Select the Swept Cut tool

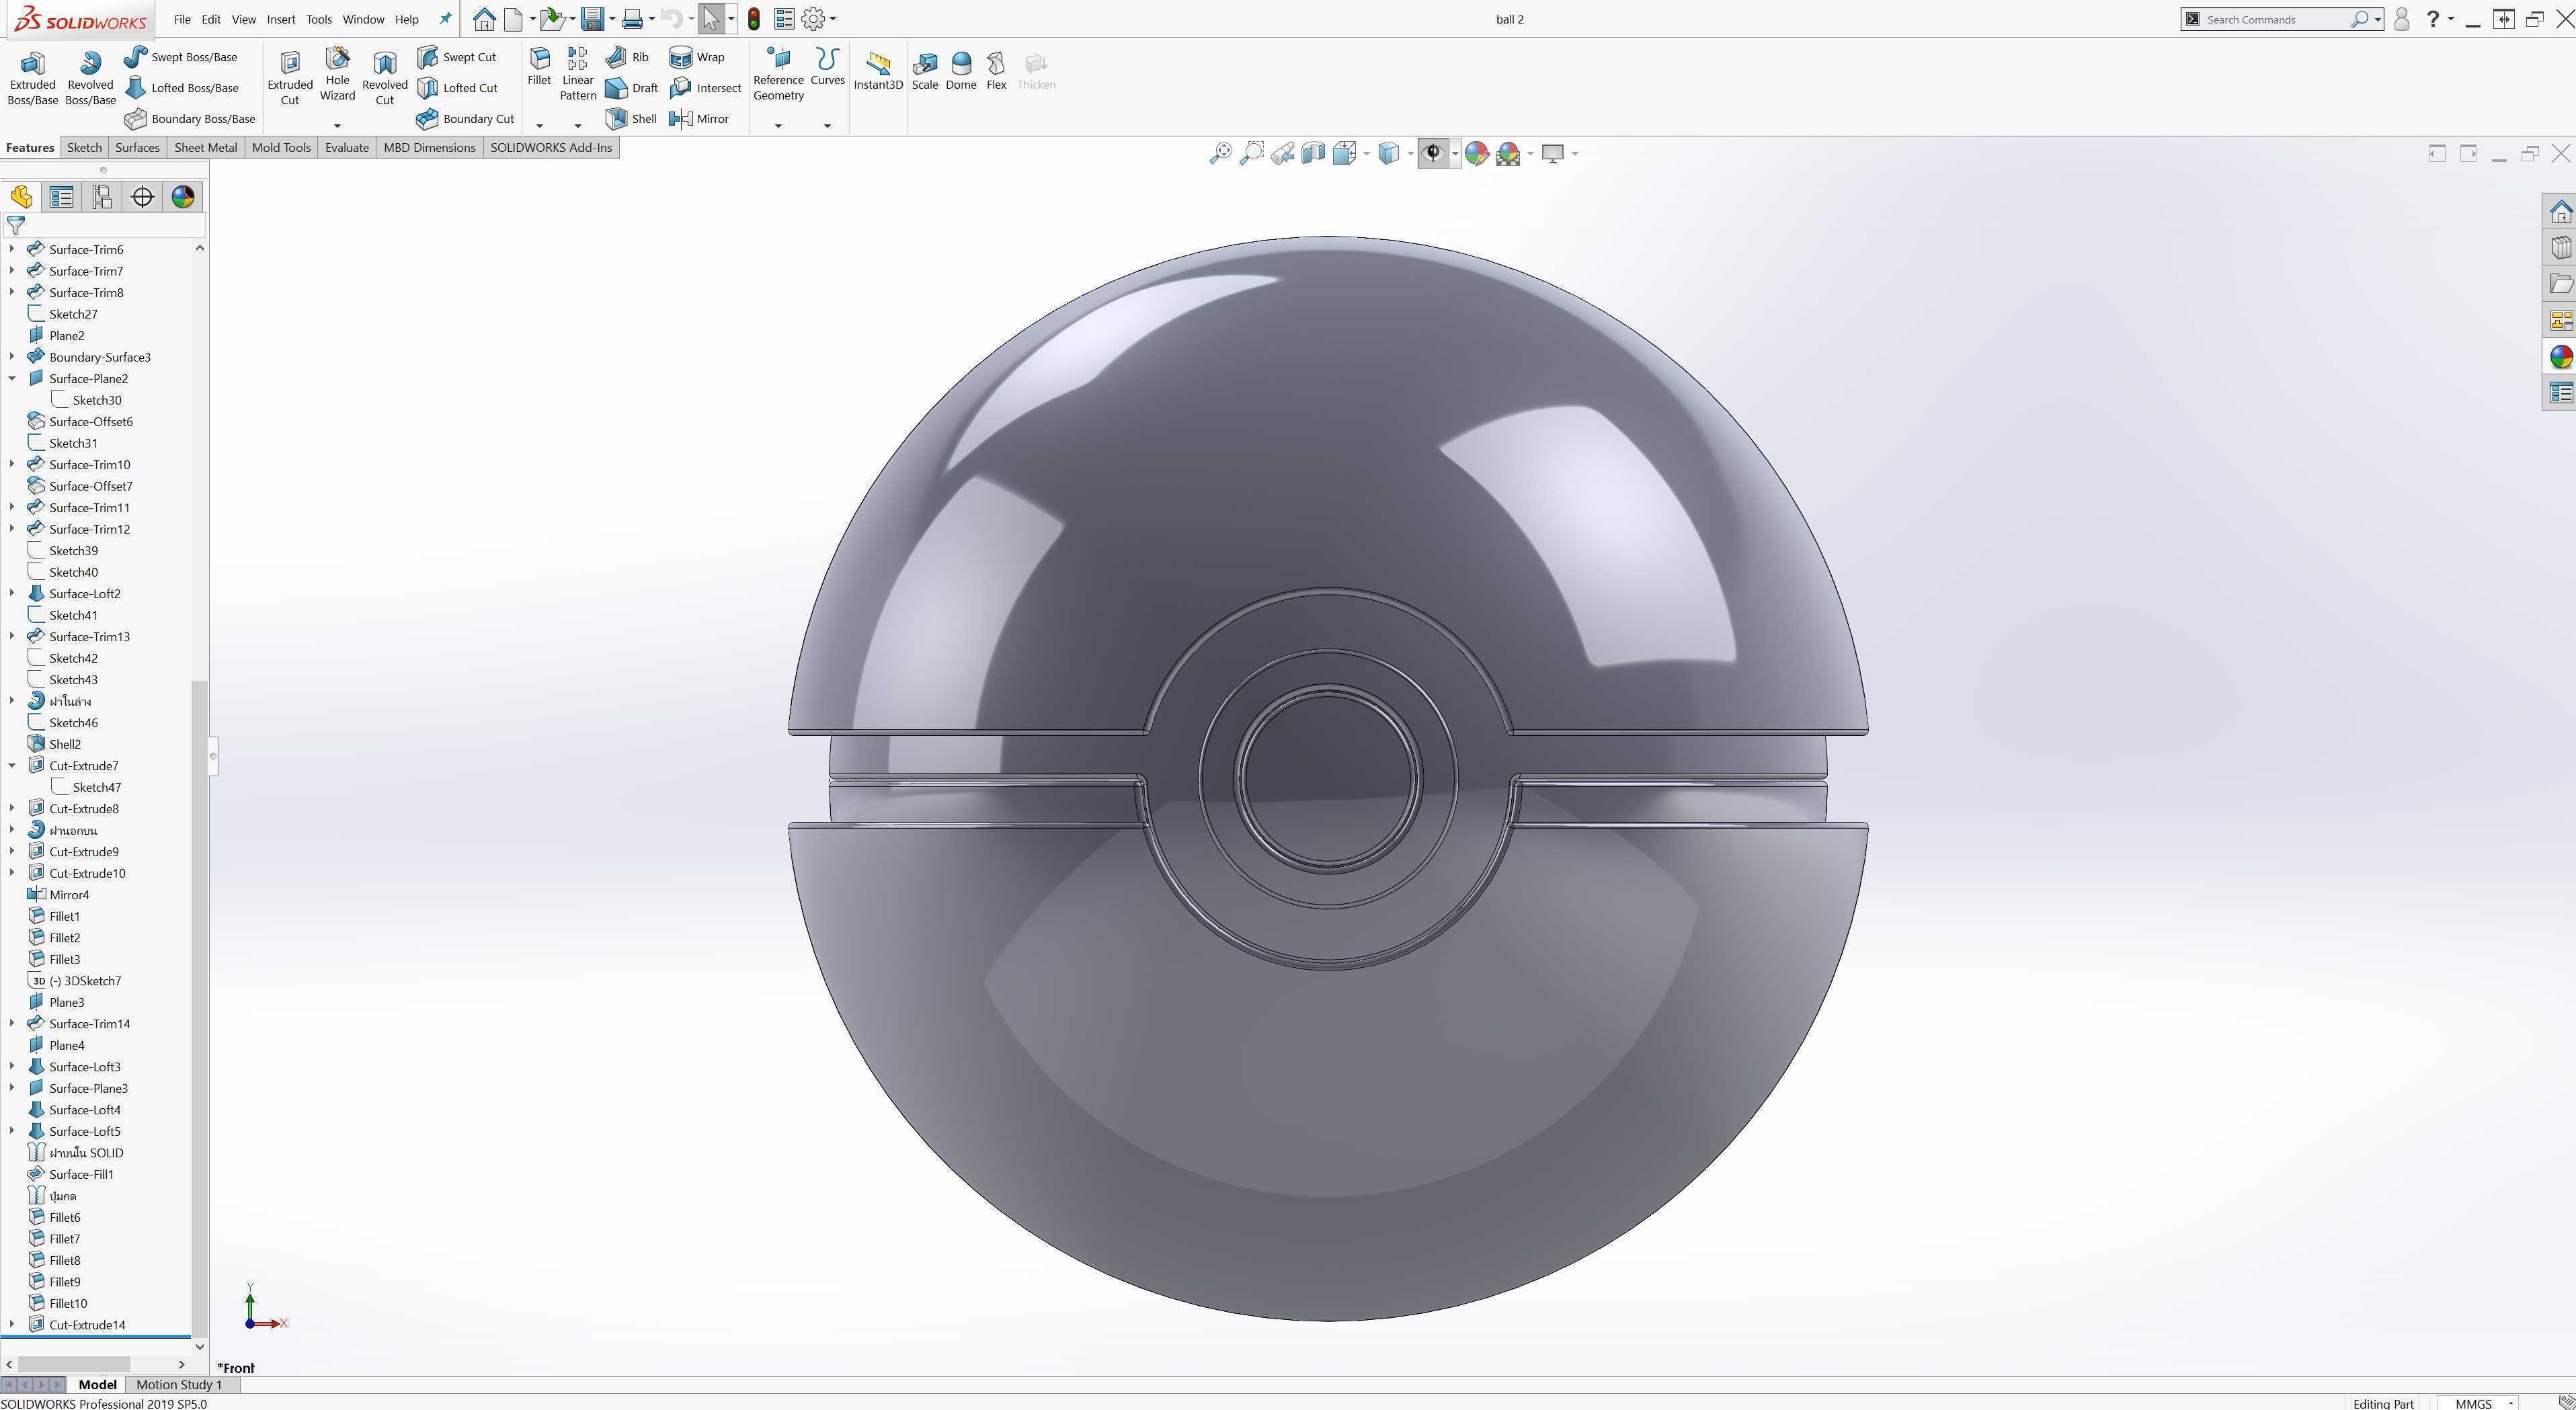click(457, 57)
